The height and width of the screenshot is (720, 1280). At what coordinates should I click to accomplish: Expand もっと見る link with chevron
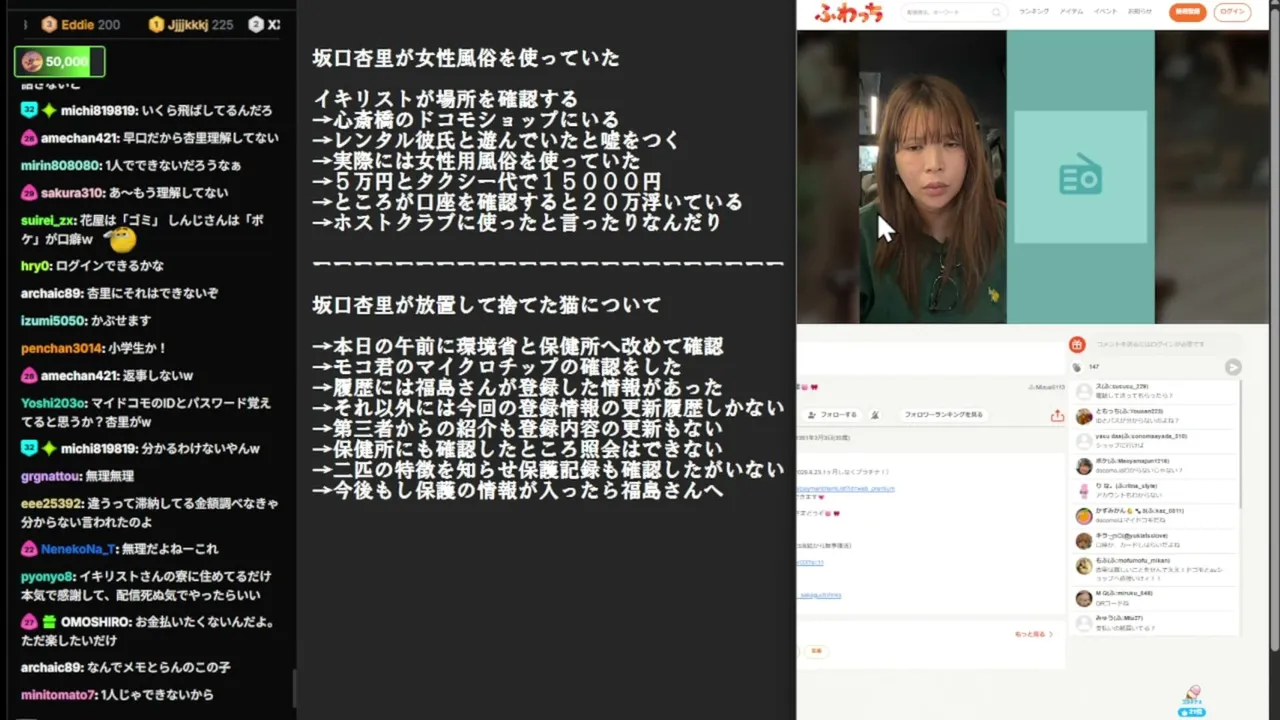(1033, 634)
